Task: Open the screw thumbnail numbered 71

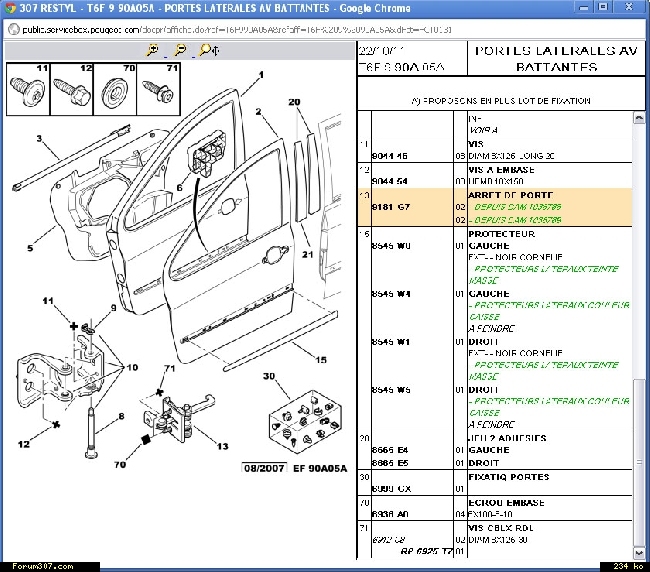Action: [x=158, y=89]
